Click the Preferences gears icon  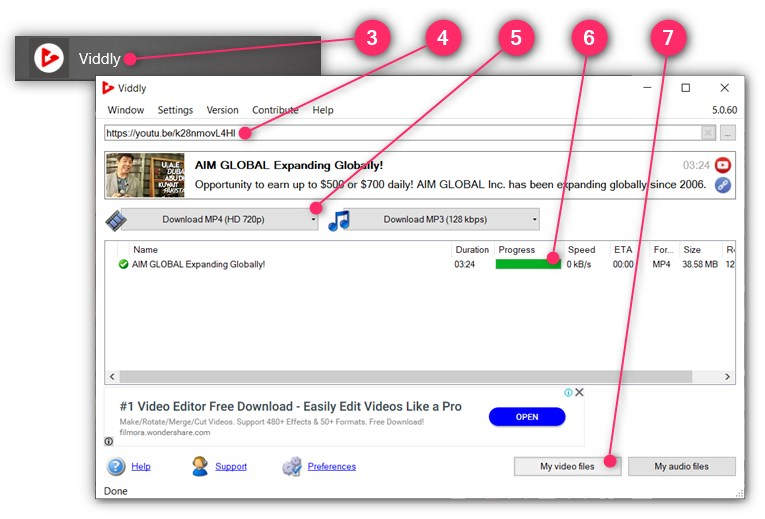tap(292, 466)
